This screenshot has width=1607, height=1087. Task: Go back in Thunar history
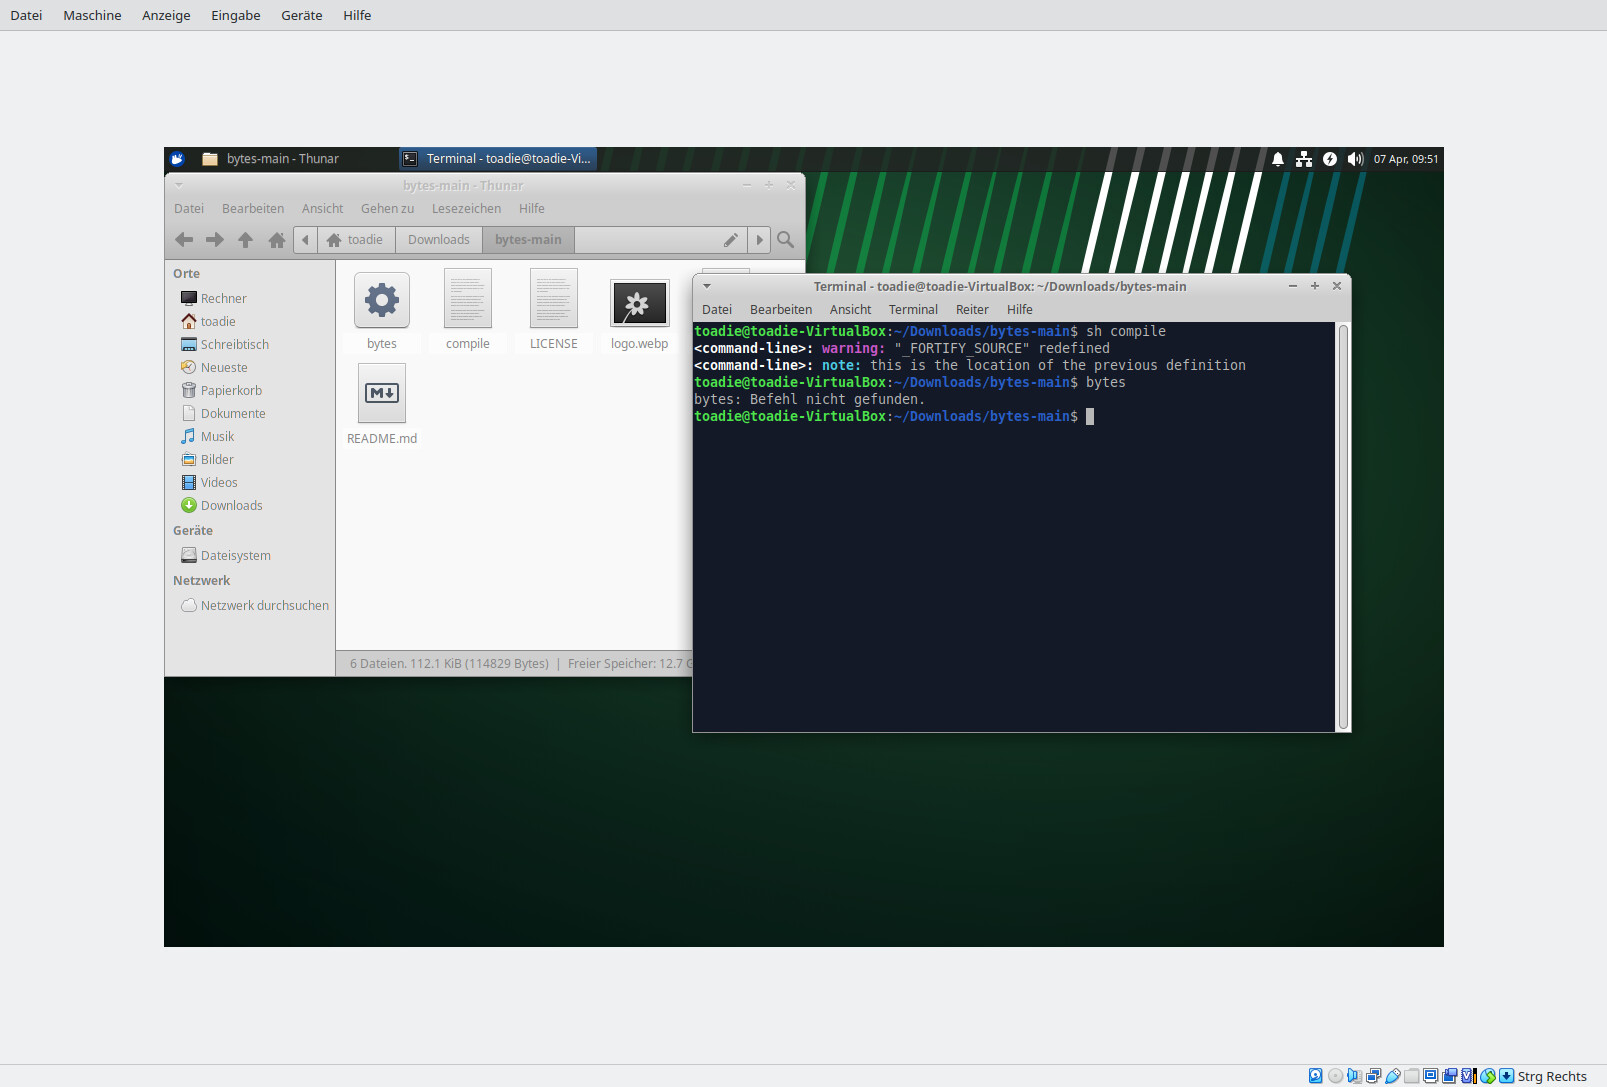click(184, 240)
